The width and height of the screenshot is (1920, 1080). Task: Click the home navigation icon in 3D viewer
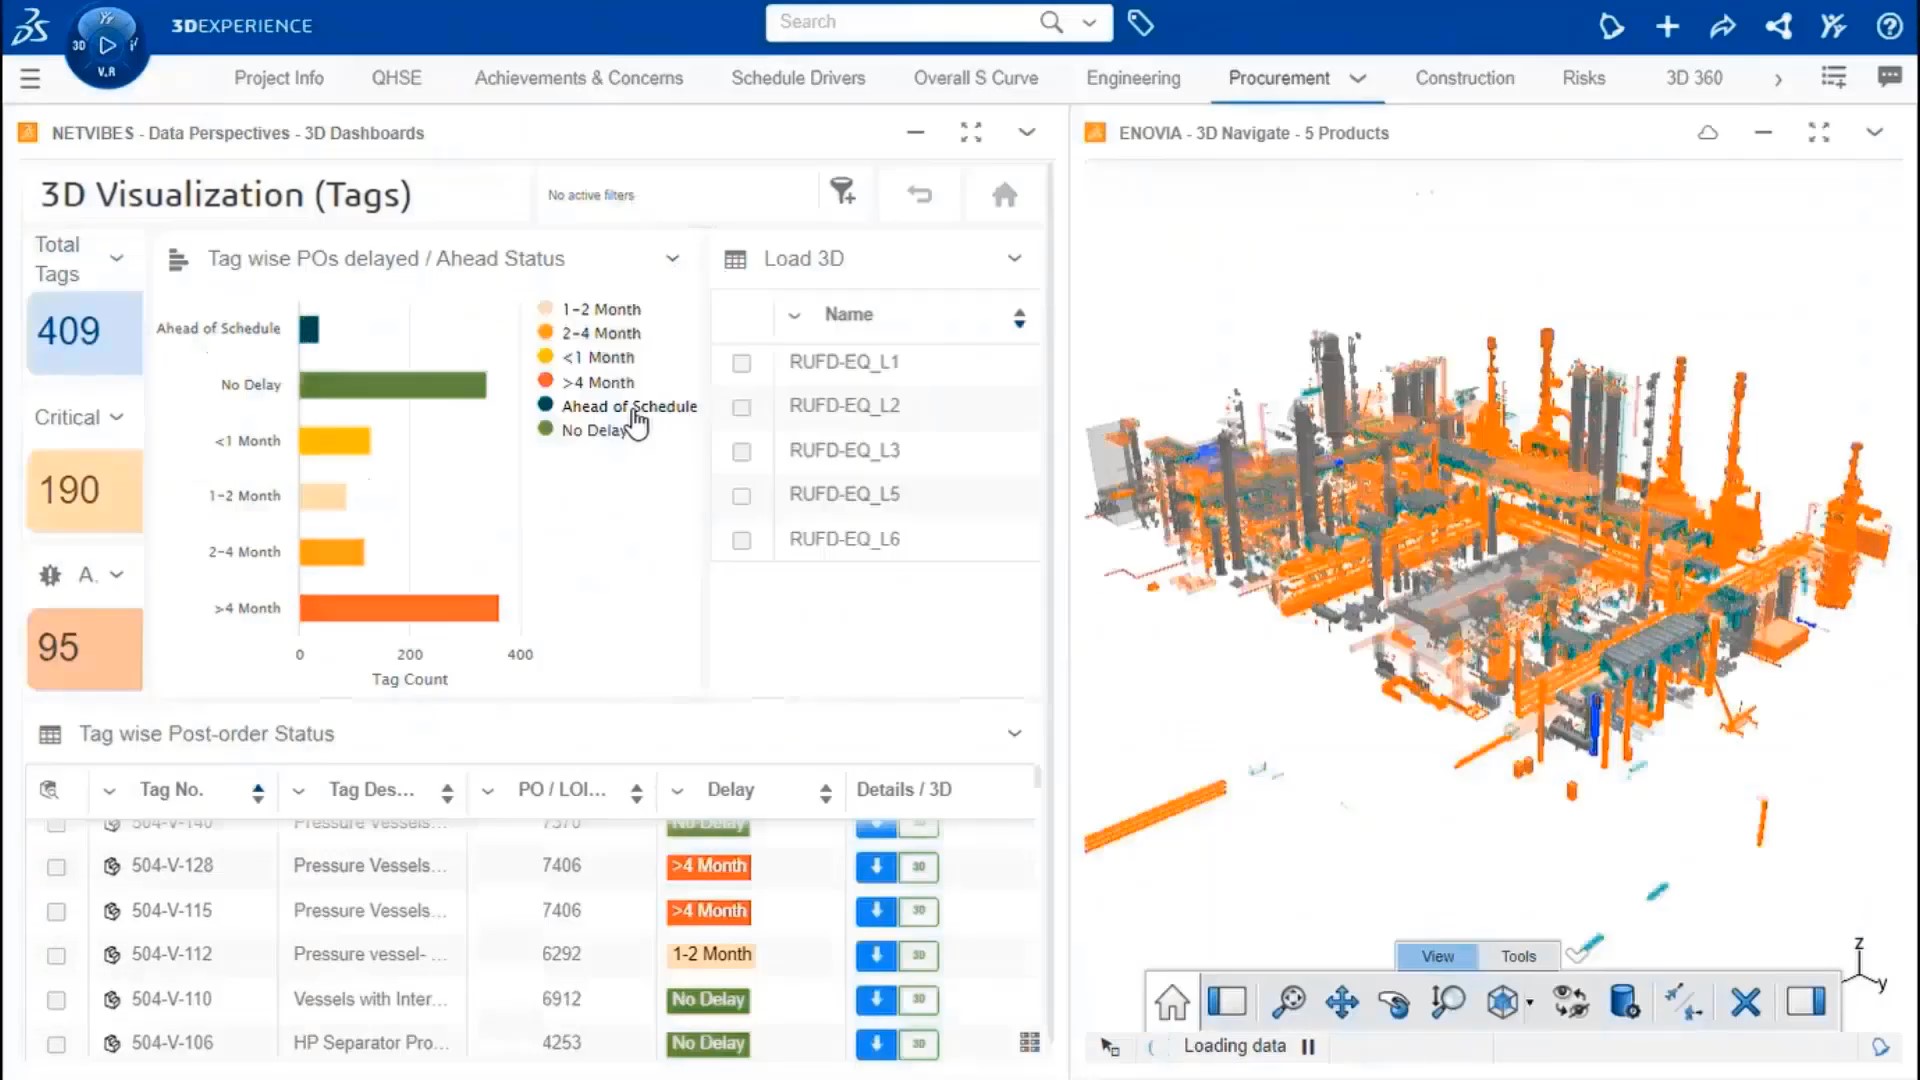pyautogui.click(x=1171, y=1002)
